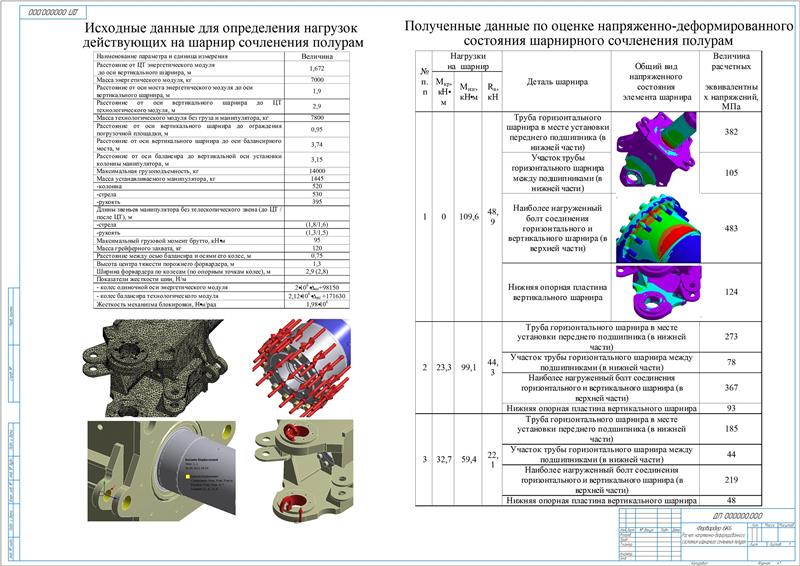Click grapple mass value '120'
The width and height of the screenshot is (800, 566).
(x=317, y=248)
